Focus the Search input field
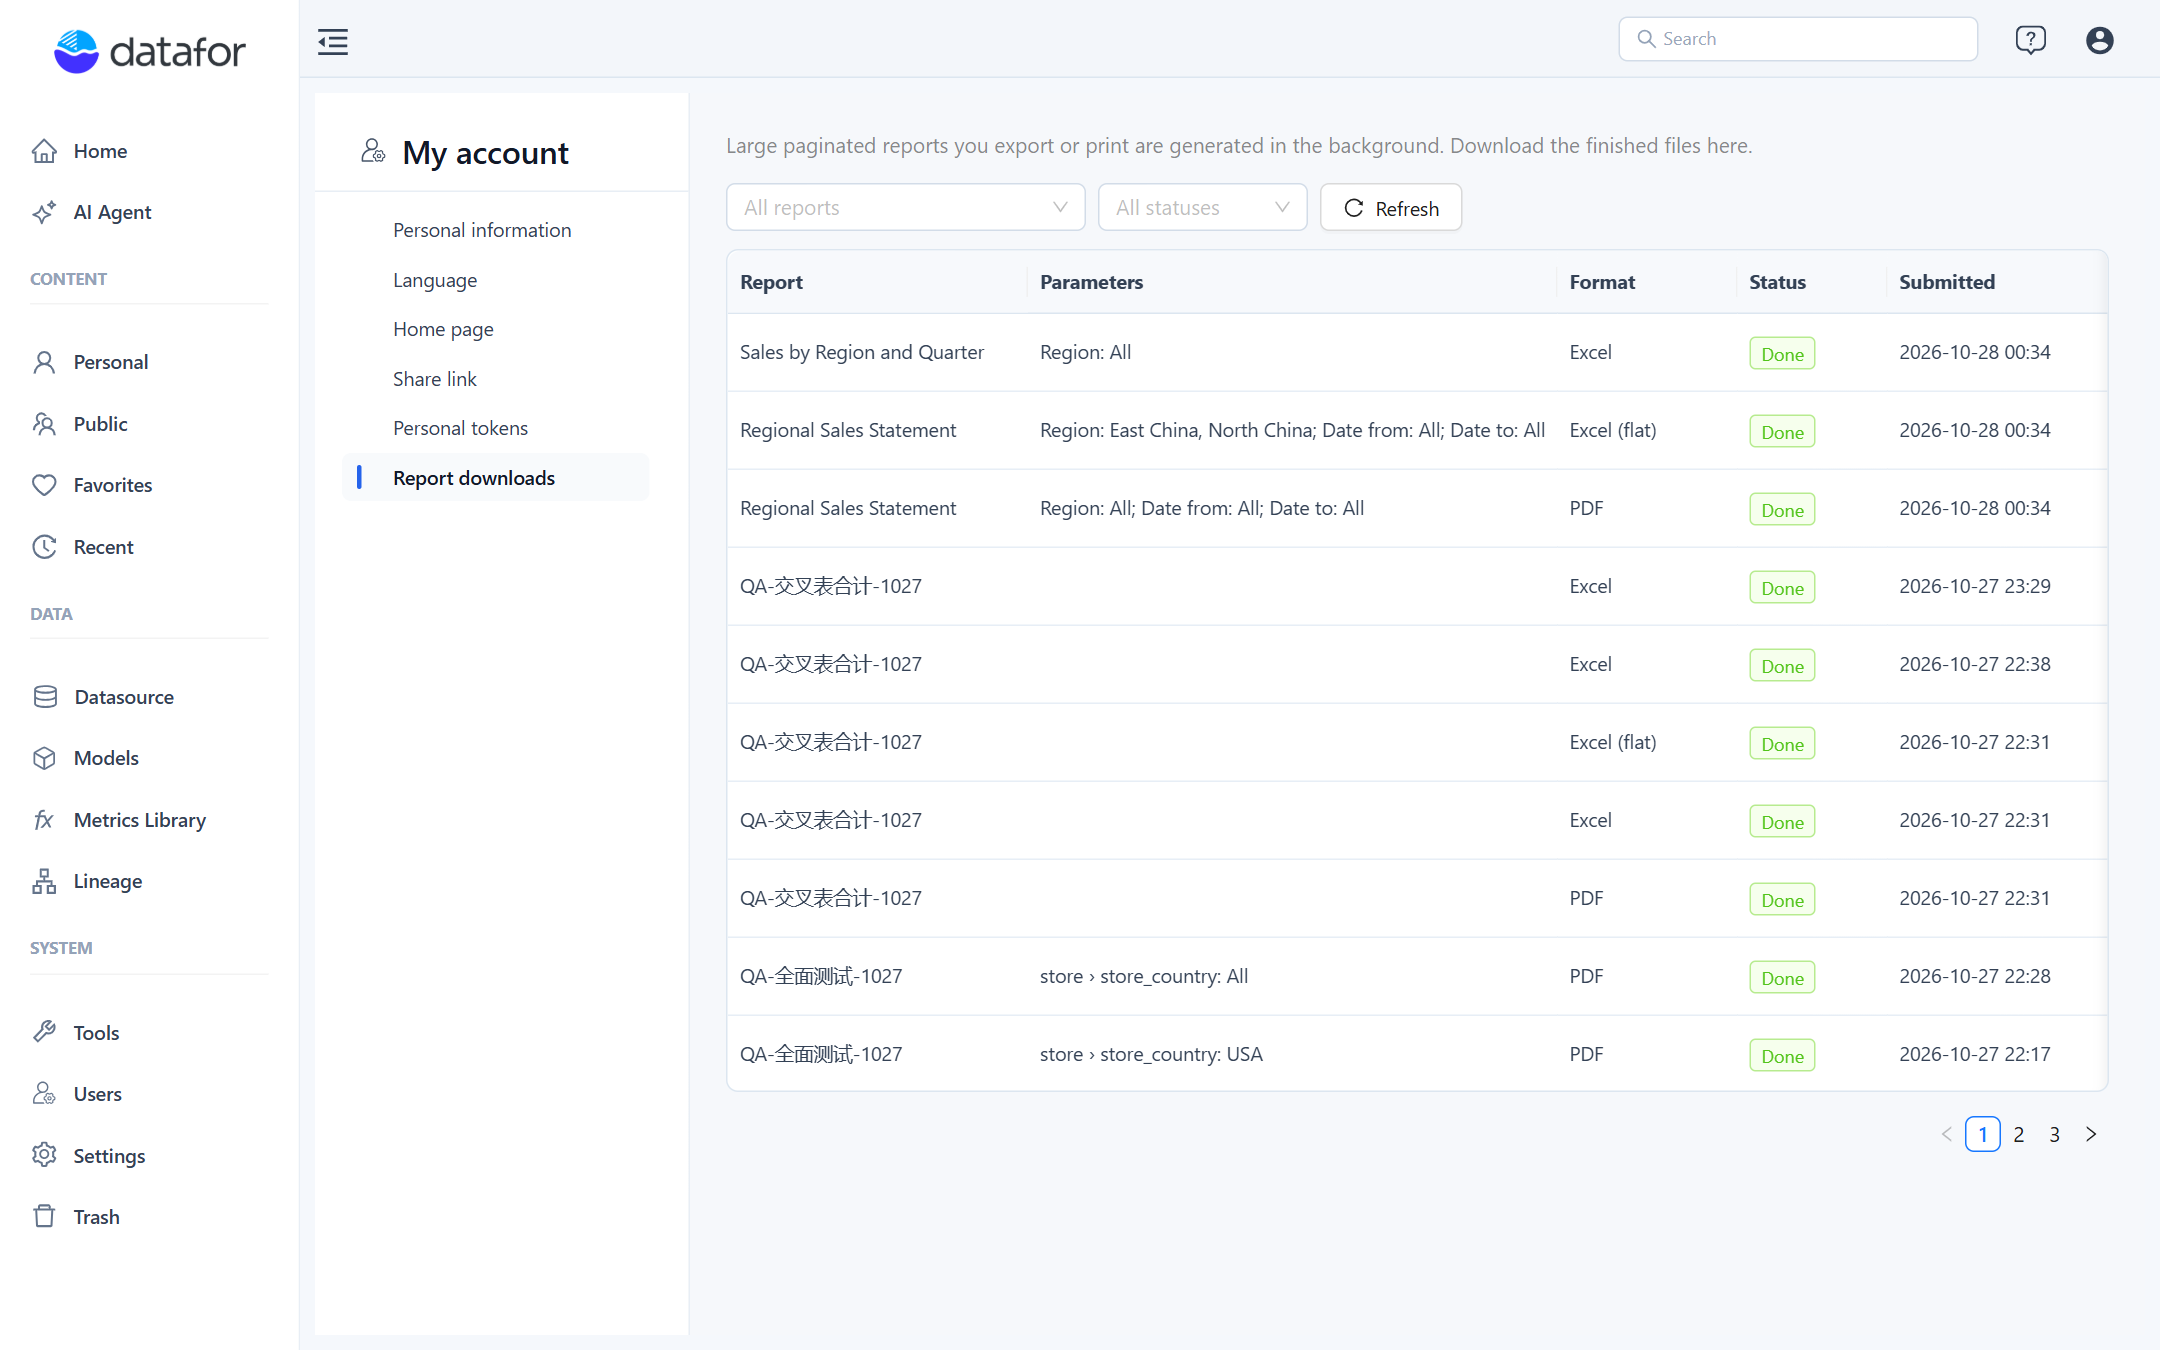Viewport: 2160px width, 1350px height. click(1798, 39)
